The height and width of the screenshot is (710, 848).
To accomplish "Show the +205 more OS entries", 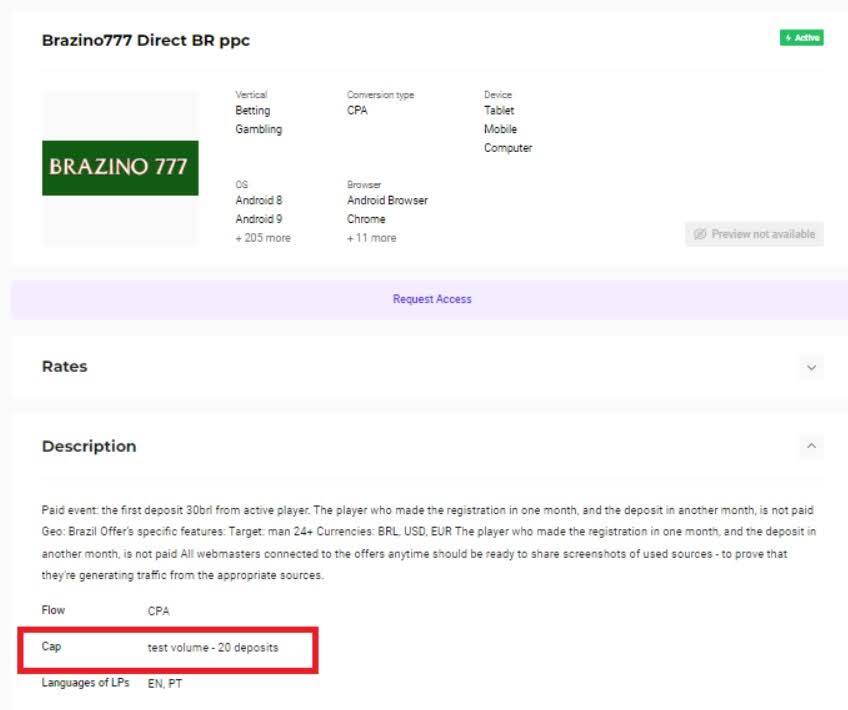I will [263, 238].
